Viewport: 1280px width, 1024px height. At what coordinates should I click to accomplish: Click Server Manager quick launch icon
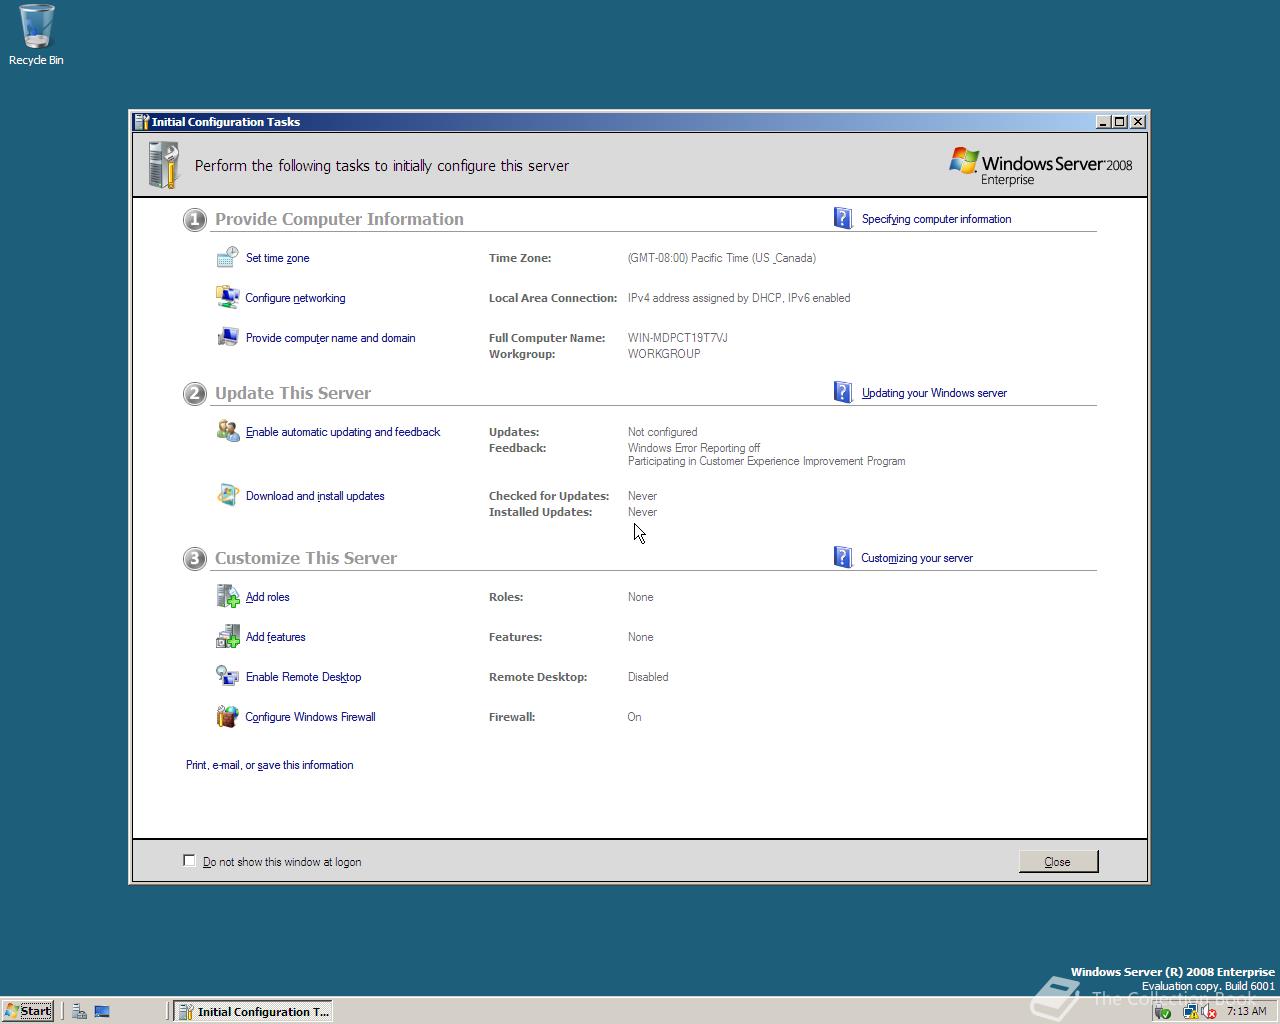(79, 1011)
